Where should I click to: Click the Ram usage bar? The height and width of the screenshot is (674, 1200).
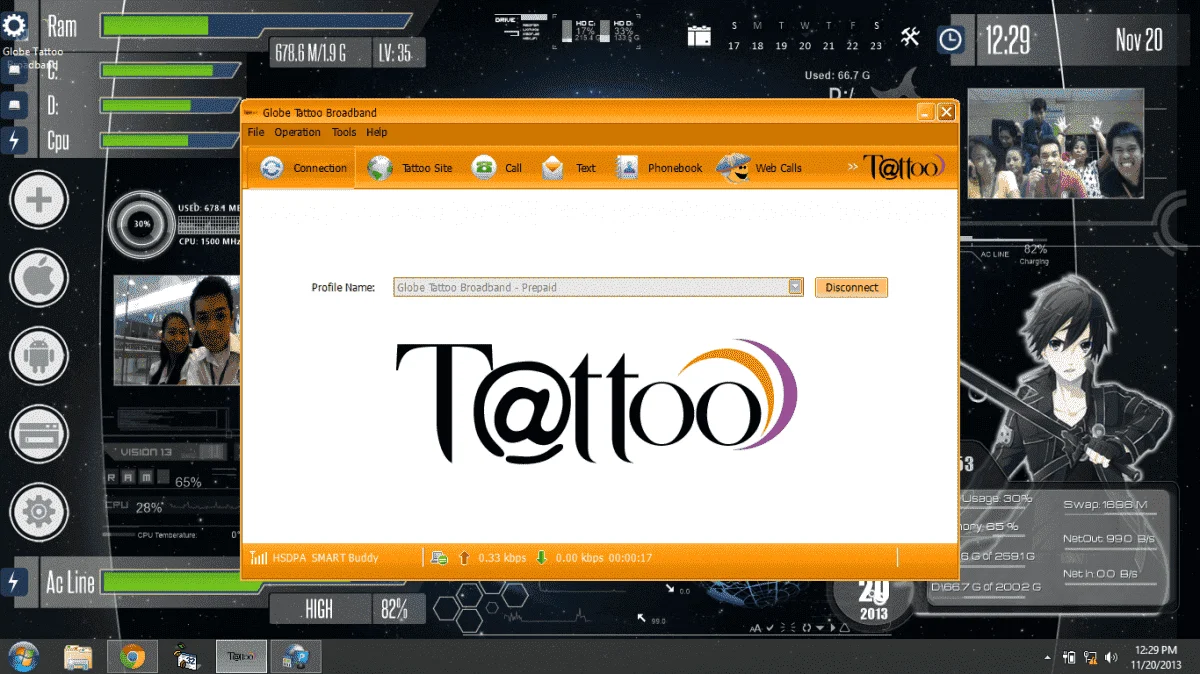pos(257,25)
